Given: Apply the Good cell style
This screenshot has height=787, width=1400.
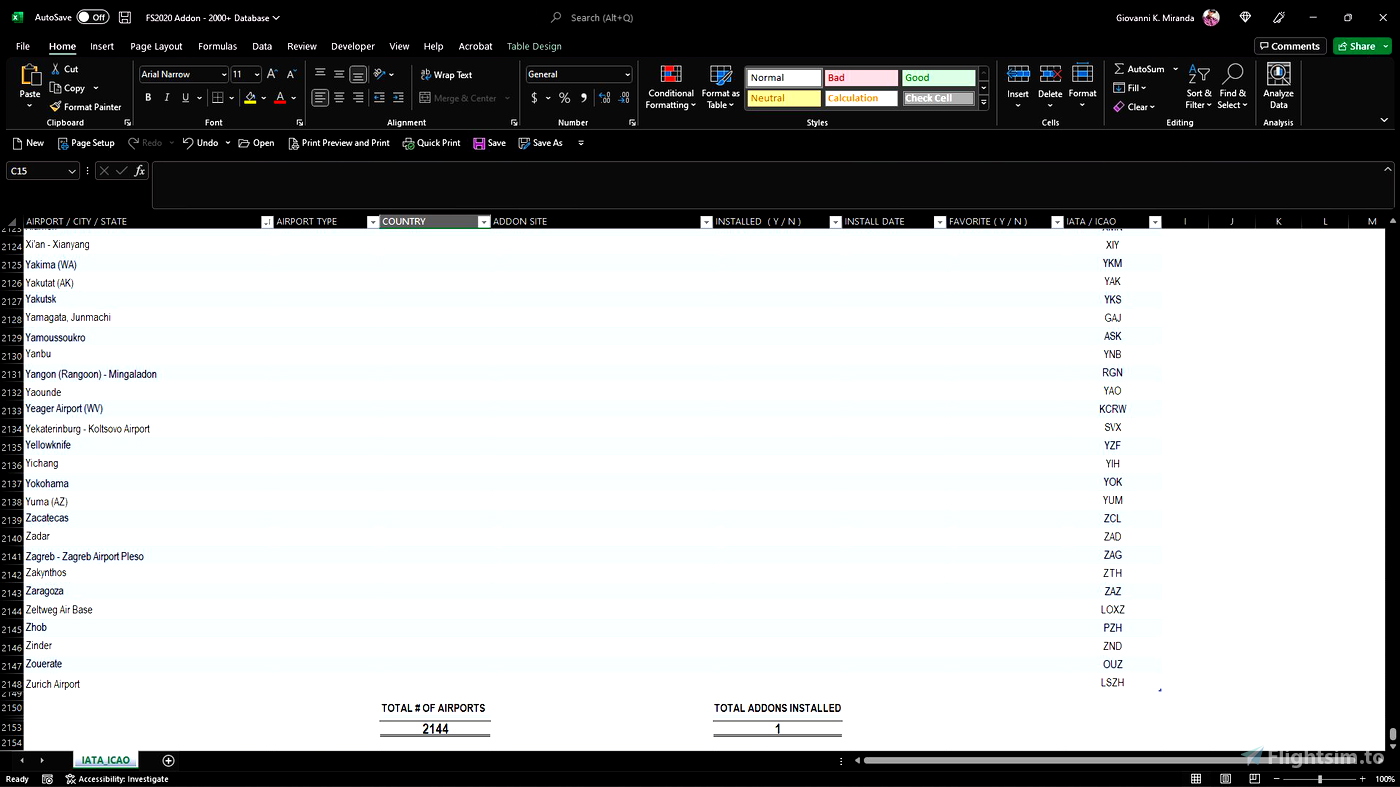Looking at the screenshot, I should point(938,77).
